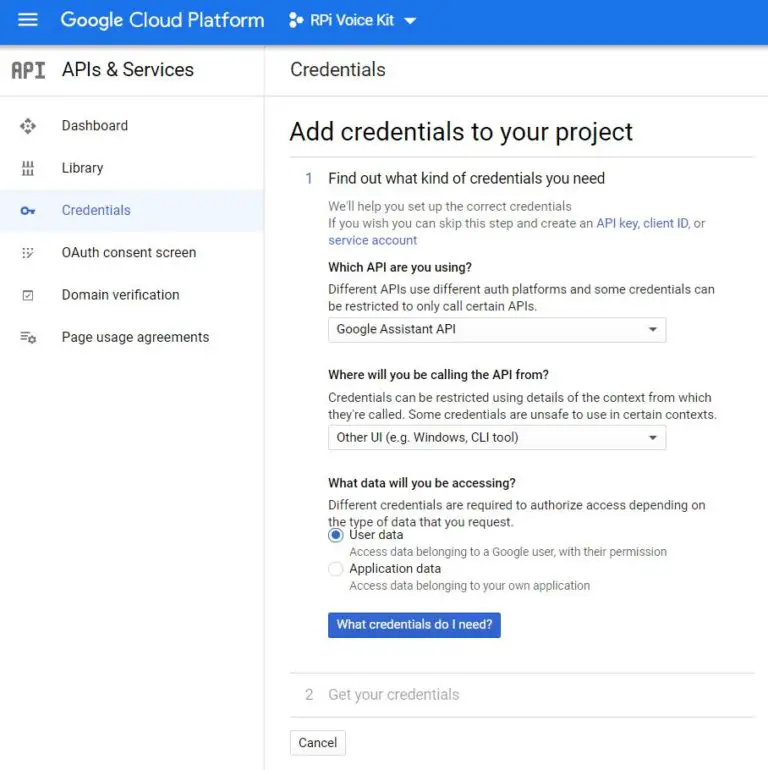Click the What data will you be accessing? label

pos(422,483)
